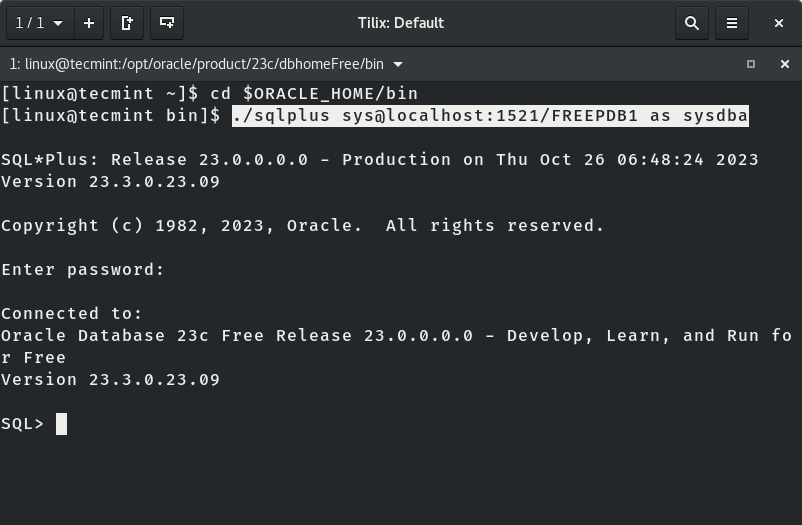Add a terminal to the right
802x525 pixels.
(x=127, y=23)
